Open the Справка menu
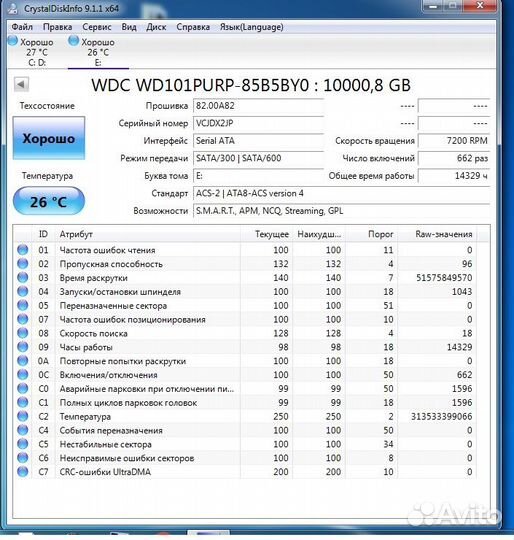 193,27
